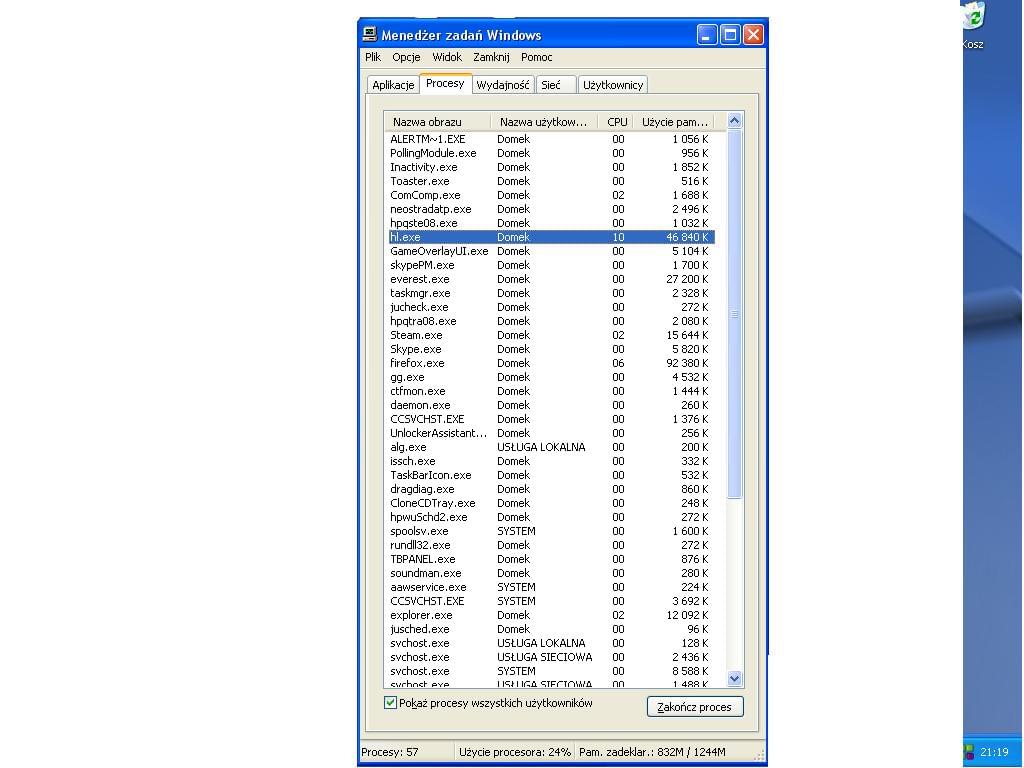Pick the rundll32.exe process
1024x768 pixels.
(x=552, y=545)
